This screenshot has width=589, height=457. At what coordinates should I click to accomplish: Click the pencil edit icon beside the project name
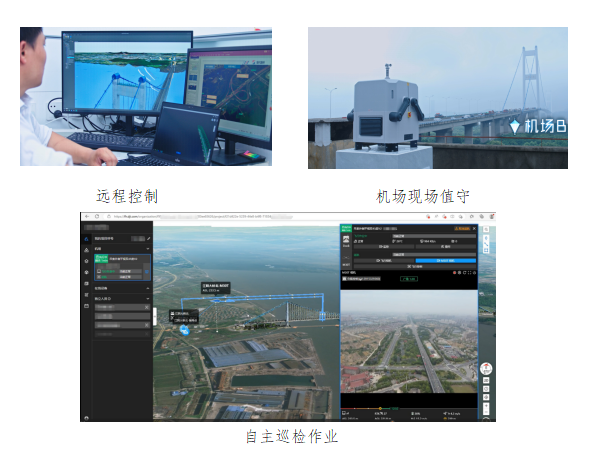(x=149, y=238)
